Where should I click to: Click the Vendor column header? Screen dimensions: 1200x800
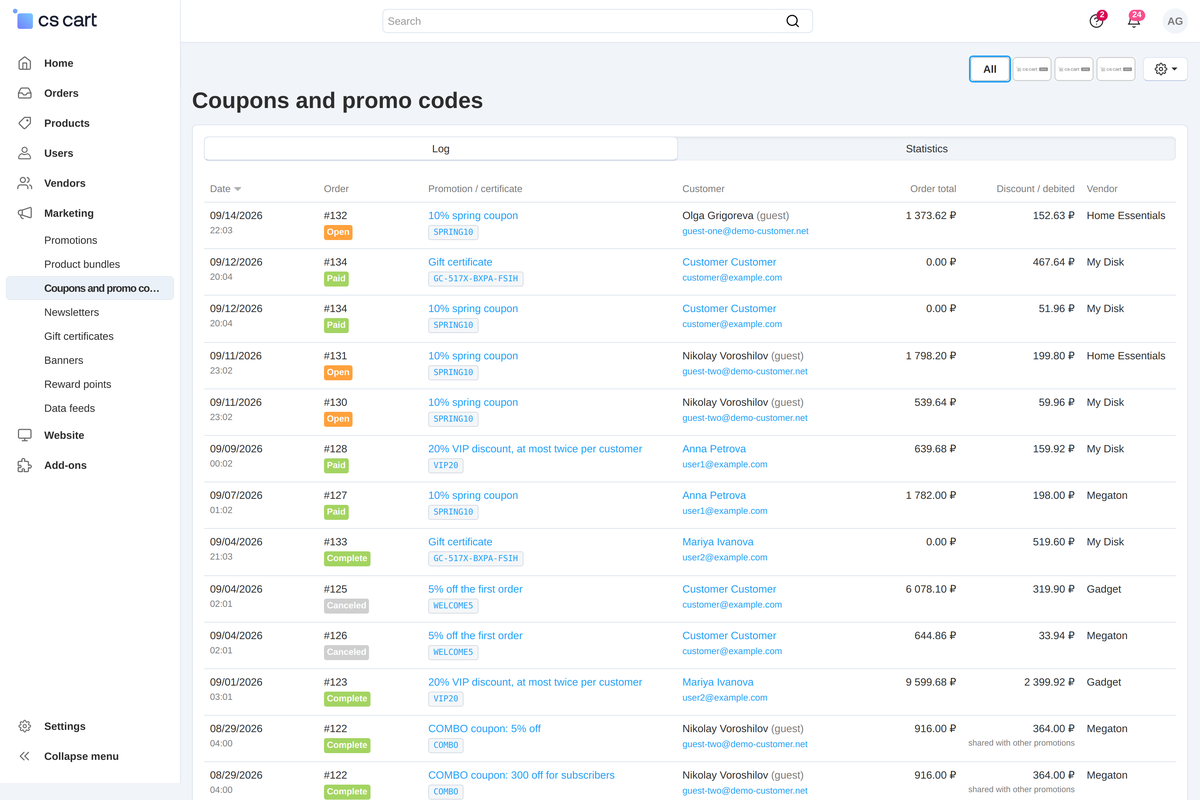[1102, 189]
